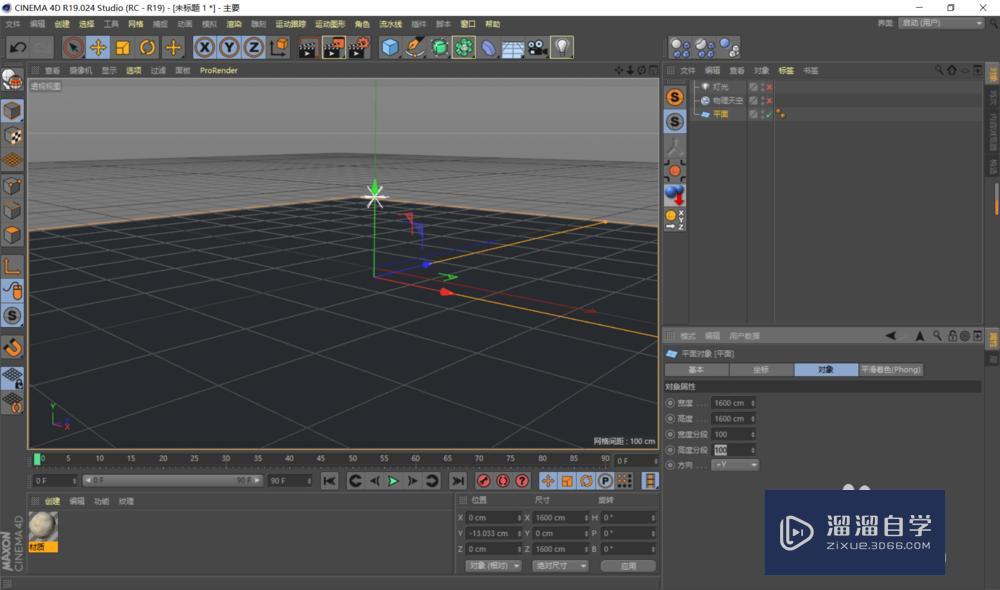Toggle red X enable mark for 灯光
This screenshot has width=1000, height=590.
point(770,87)
